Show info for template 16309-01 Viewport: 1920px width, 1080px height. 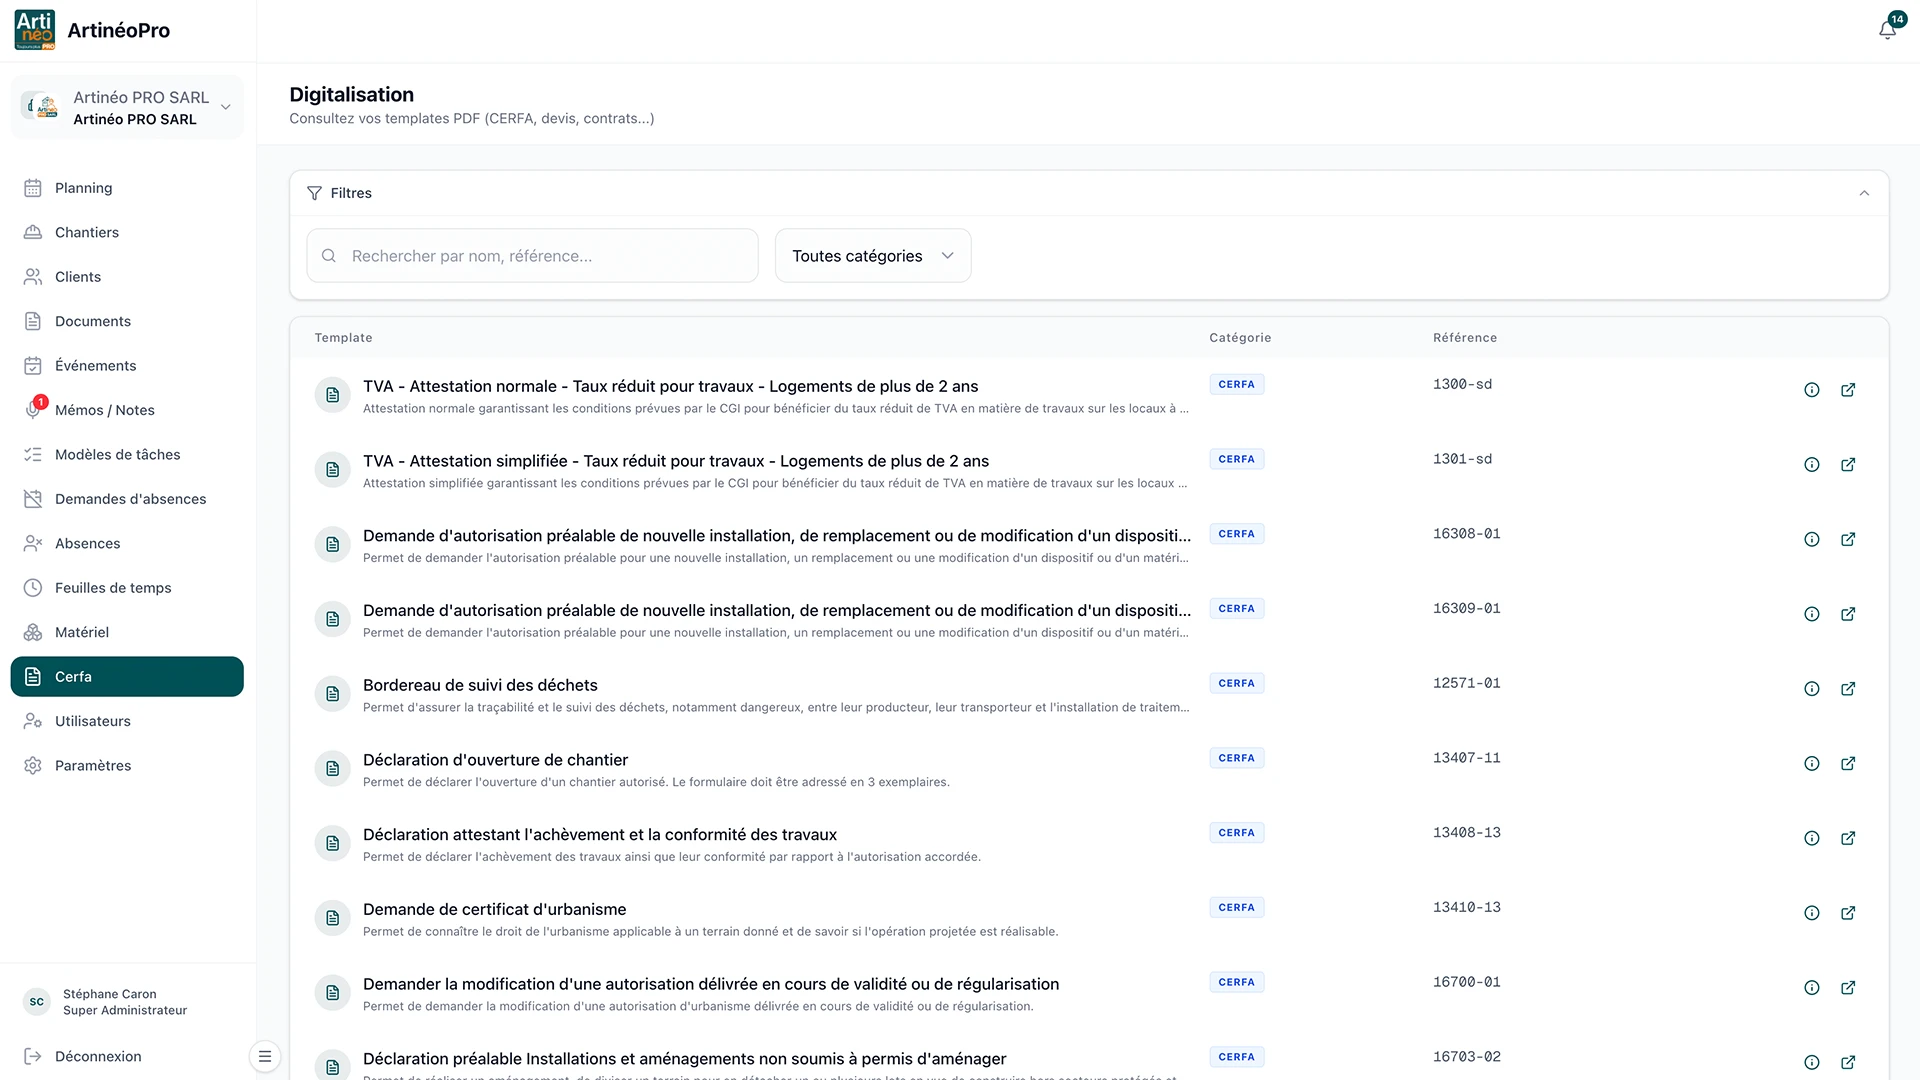tap(1811, 614)
